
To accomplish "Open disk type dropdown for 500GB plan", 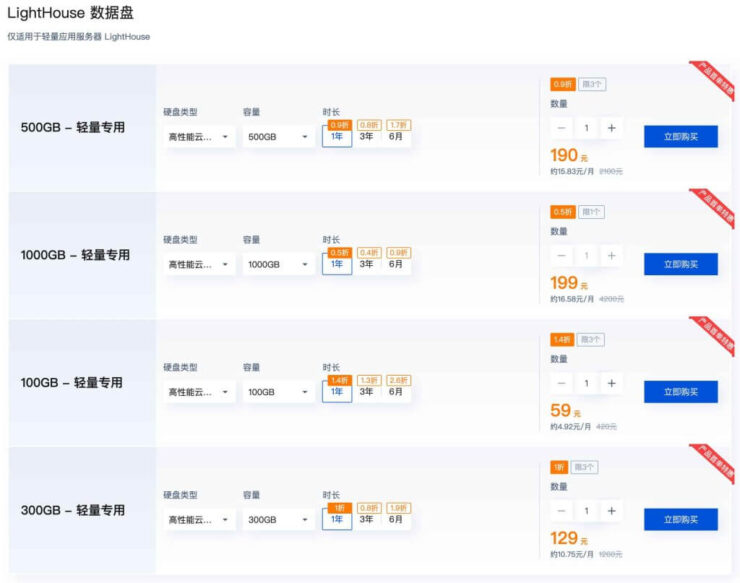I will click(199, 137).
